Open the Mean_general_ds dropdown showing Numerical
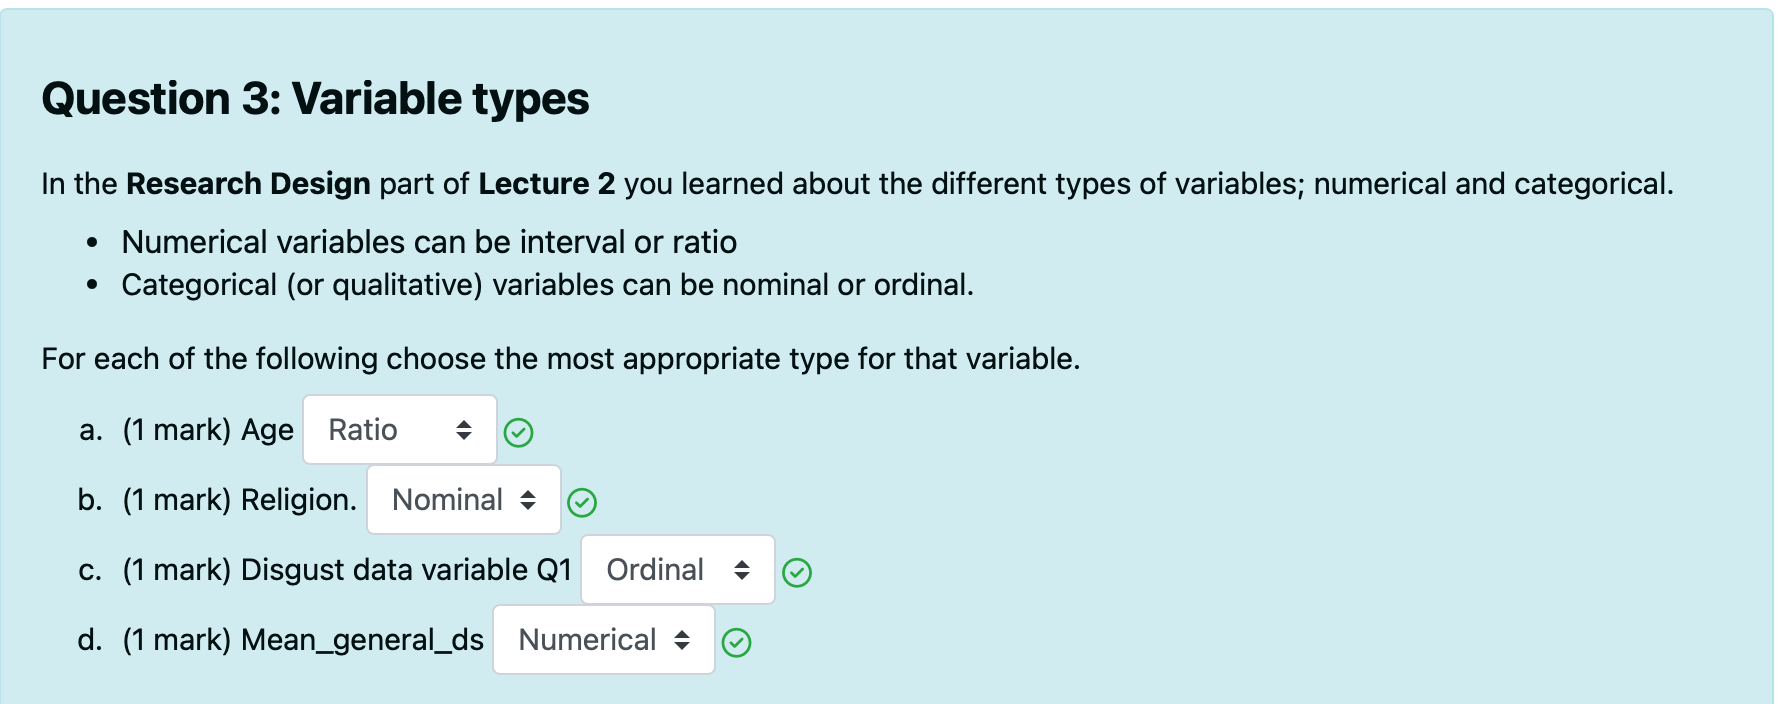This screenshot has height=704, width=1784. pyautogui.click(x=603, y=640)
